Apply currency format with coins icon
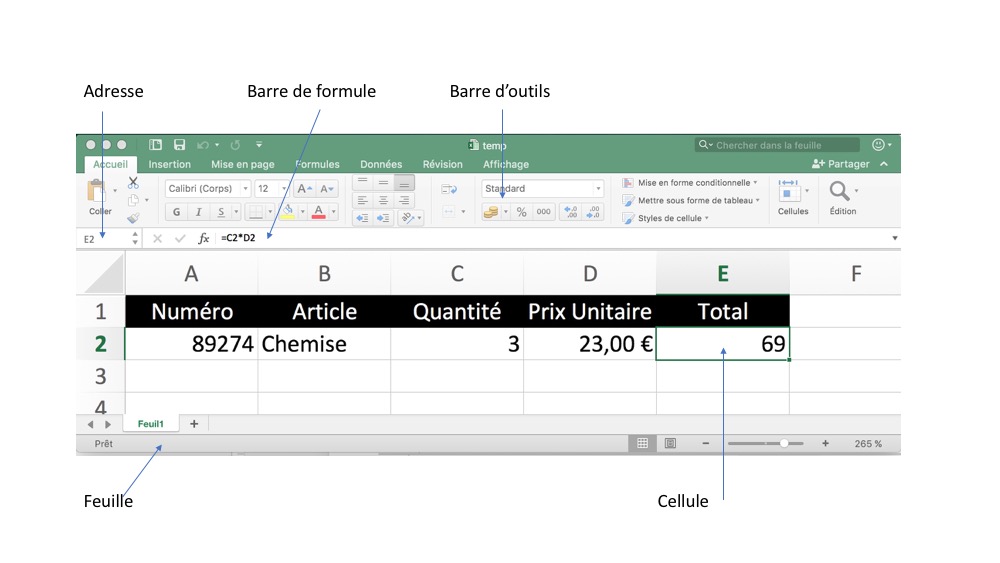1000x563 pixels. tap(490, 212)
